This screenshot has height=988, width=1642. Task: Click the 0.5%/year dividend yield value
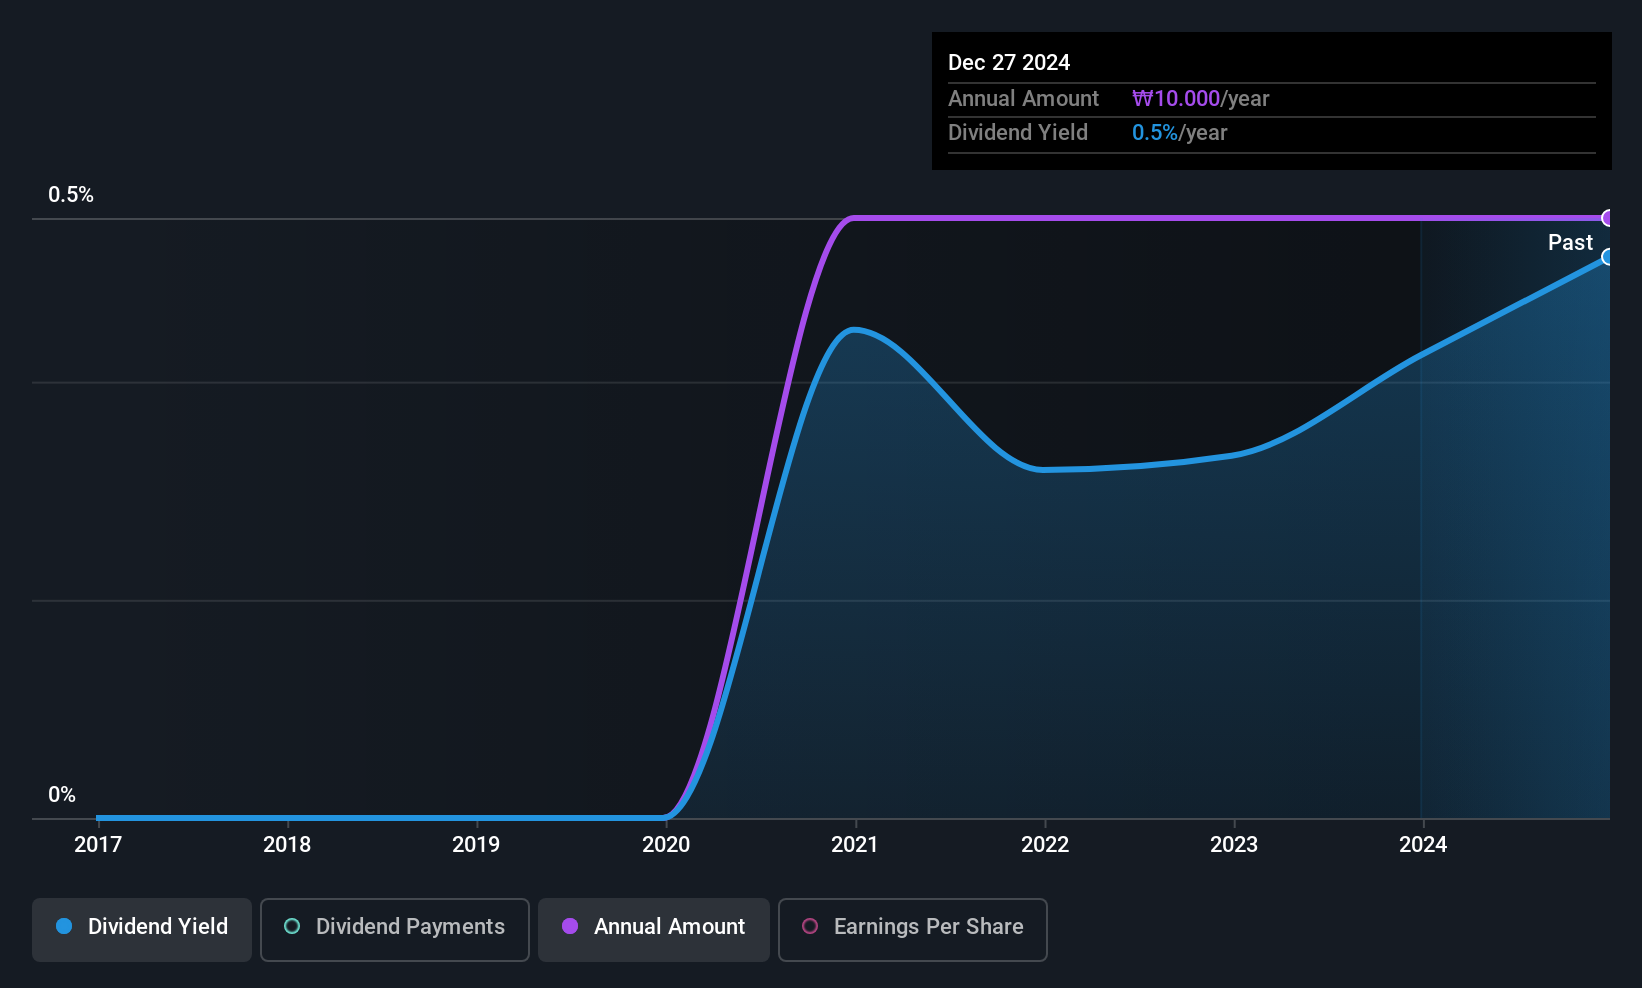(x=1179, y=133)
